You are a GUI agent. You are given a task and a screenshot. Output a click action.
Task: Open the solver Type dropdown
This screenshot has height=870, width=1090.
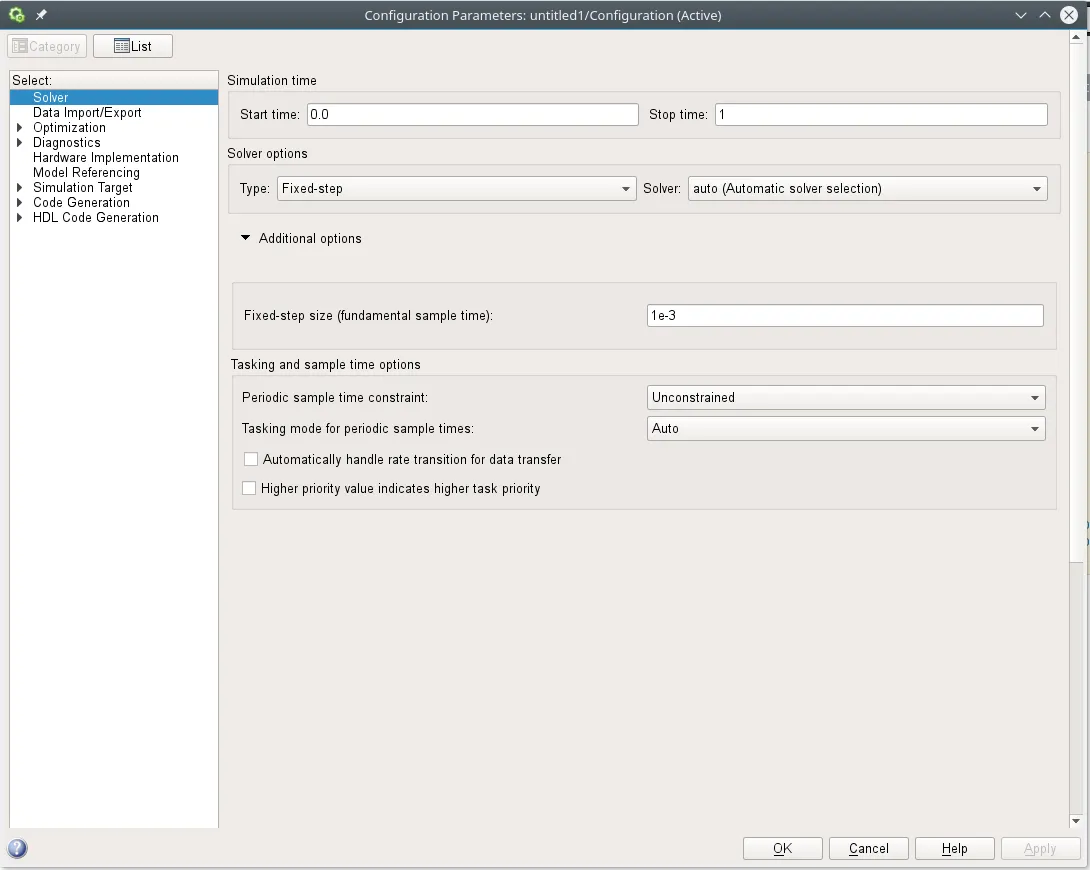(457, 188)
